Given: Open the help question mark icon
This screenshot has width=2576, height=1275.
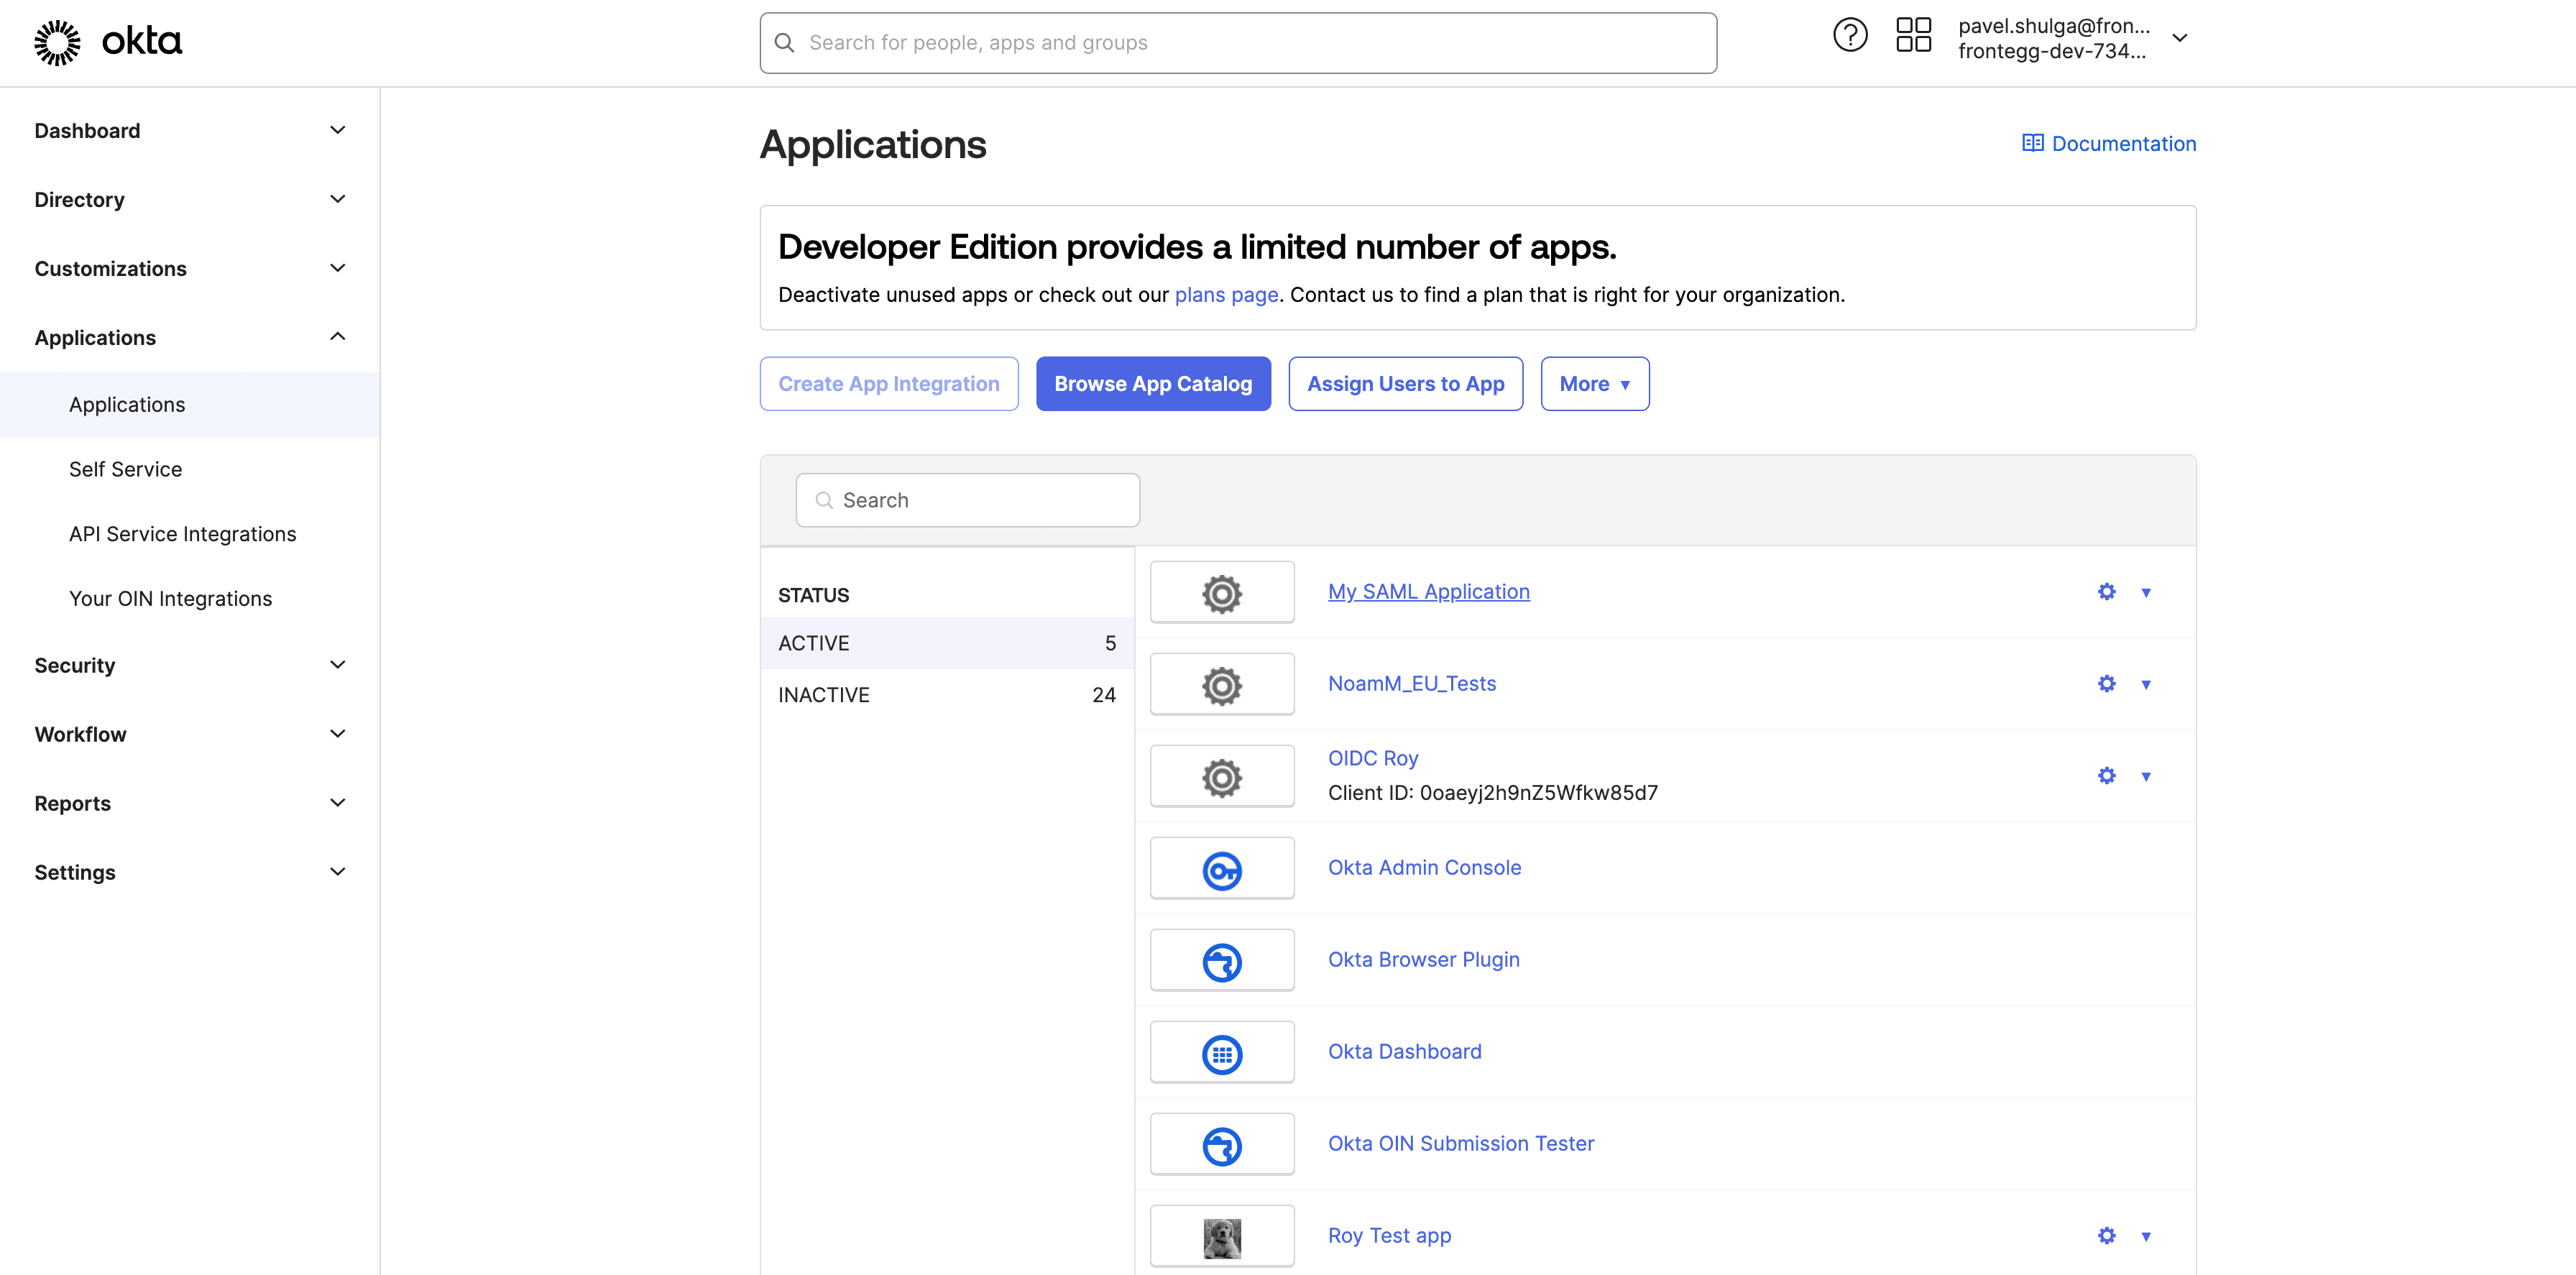Looking at the screenshot, I should [1850, 36].
